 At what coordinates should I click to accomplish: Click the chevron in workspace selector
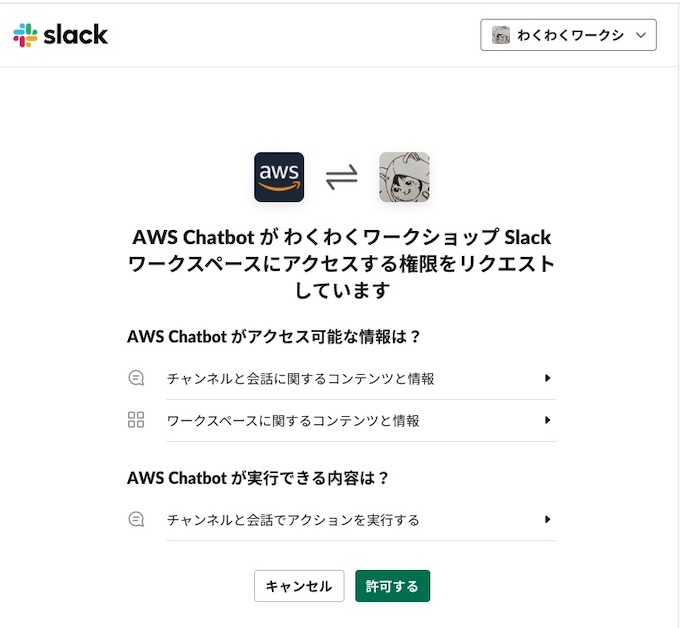tap(640, 36)
